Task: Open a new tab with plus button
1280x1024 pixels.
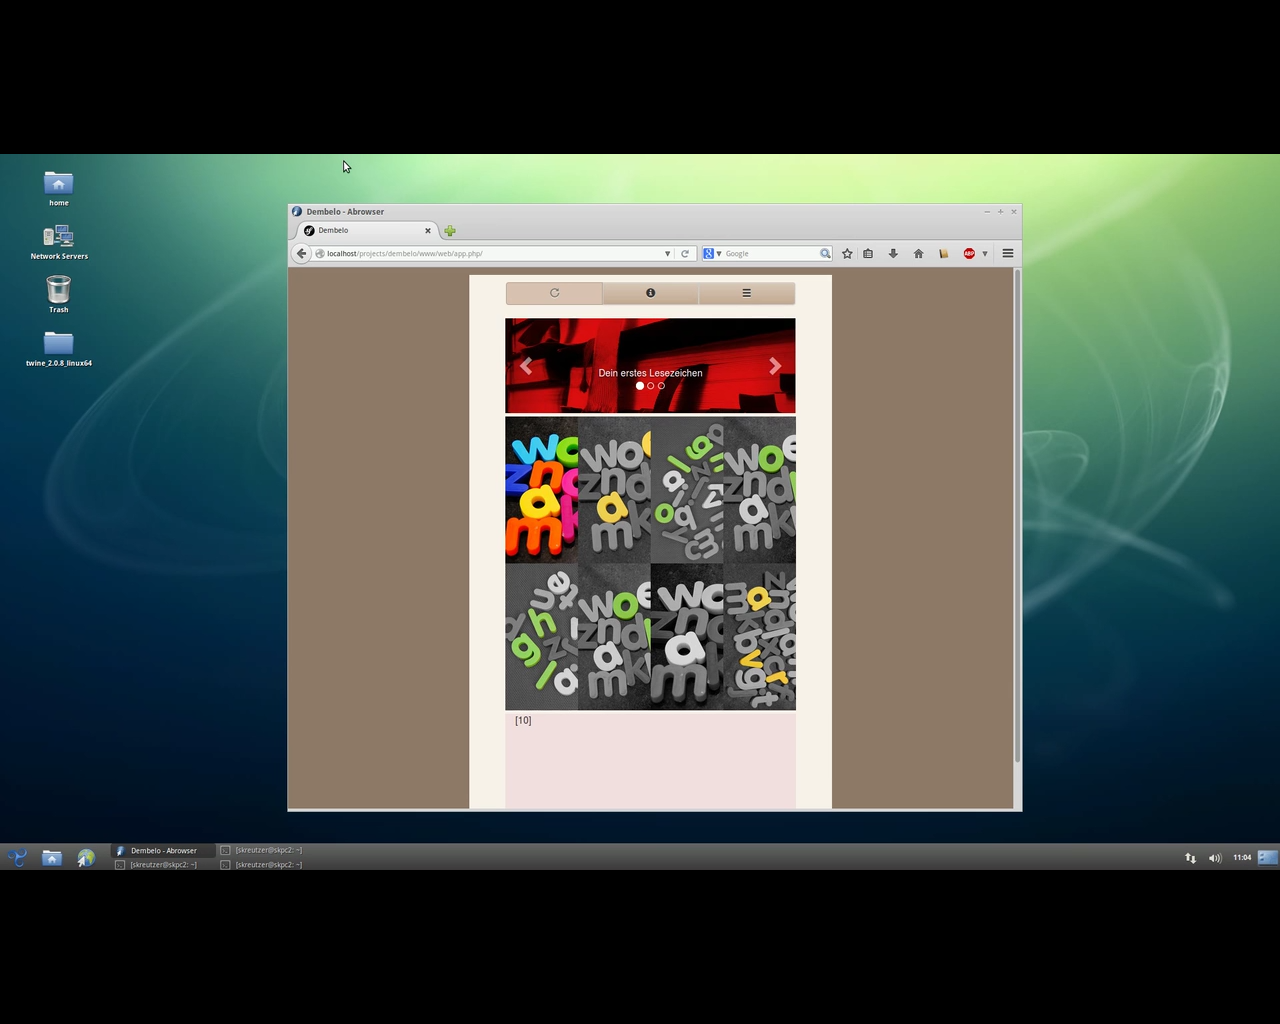Action: pyautogui.click(x=450, y=231)
